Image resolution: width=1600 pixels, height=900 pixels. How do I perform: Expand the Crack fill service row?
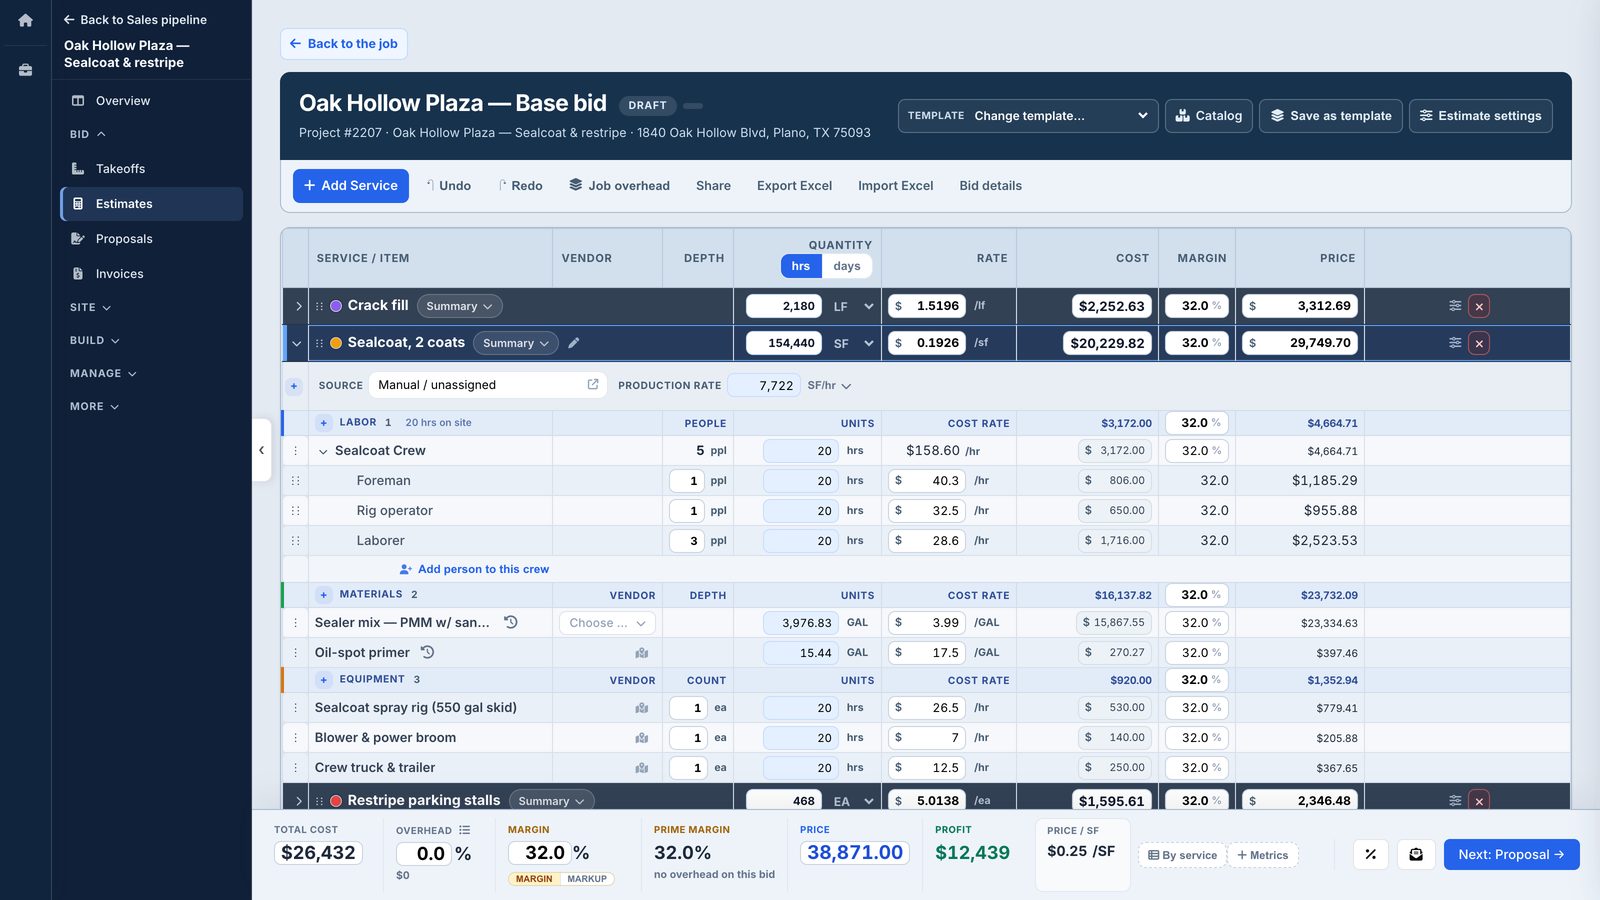pos(298,306)
